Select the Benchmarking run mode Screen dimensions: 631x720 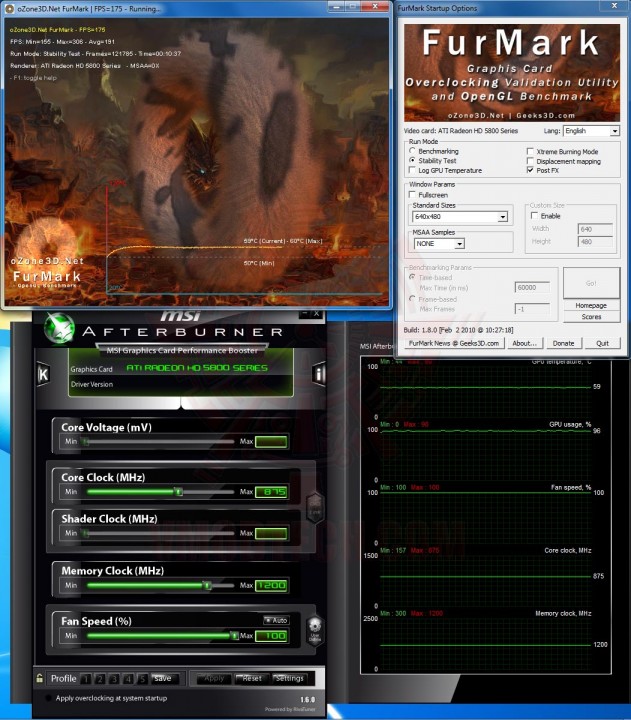(x=412, y=151)
